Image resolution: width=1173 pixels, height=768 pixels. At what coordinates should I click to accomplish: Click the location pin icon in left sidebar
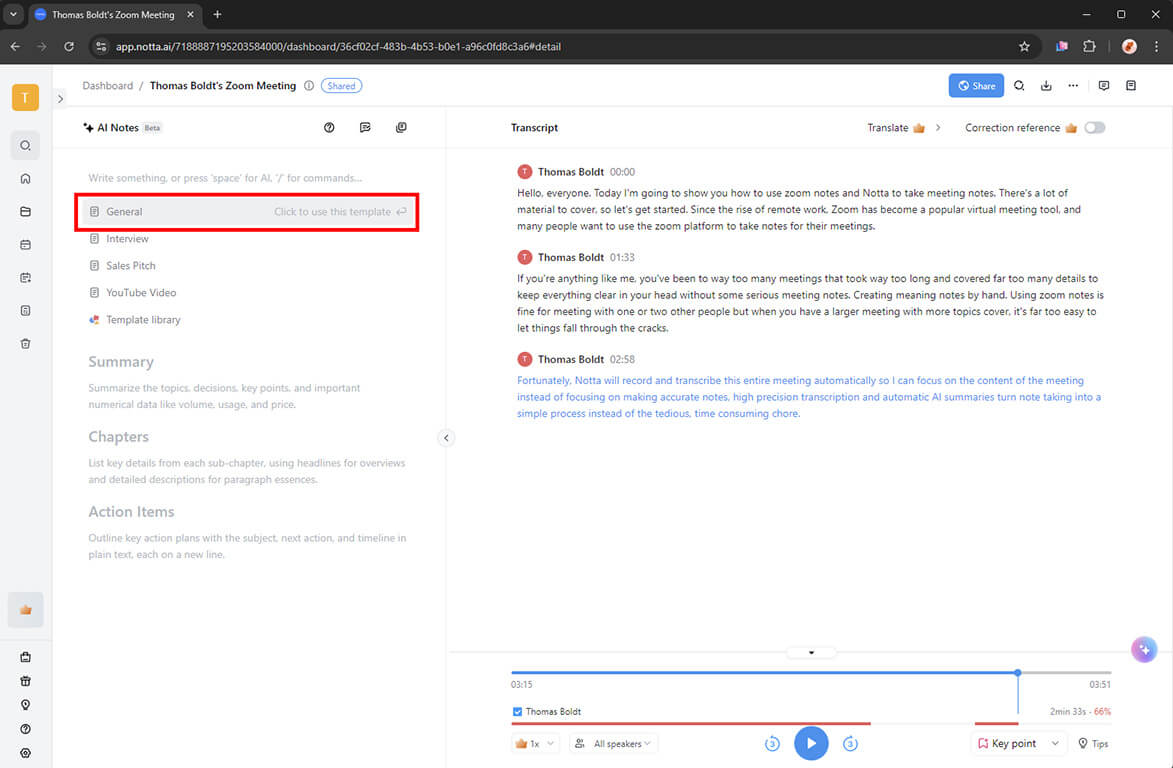click(25, 705)
